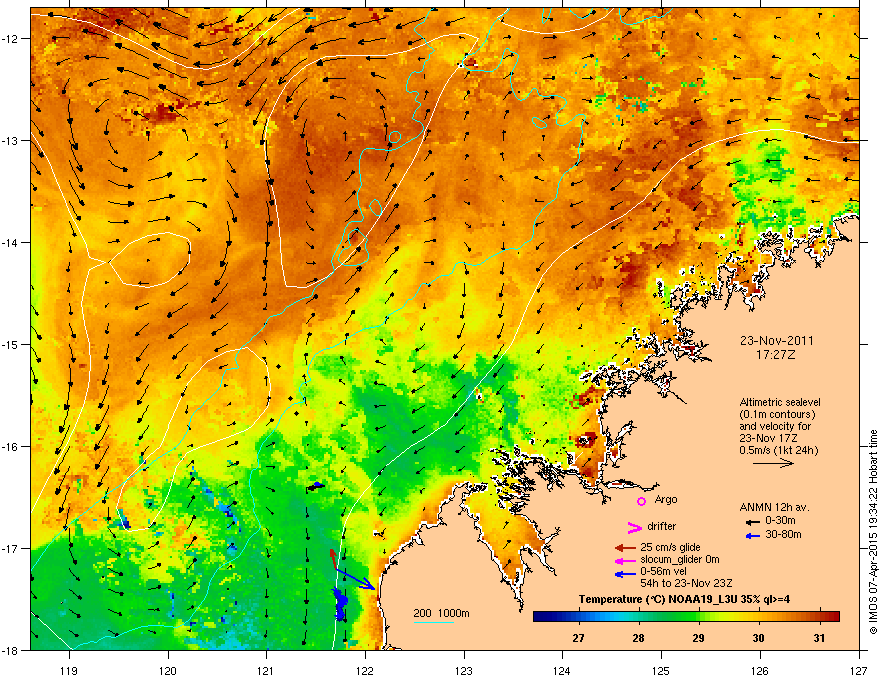Click the -18 latitude axis label

coord(11,650)
